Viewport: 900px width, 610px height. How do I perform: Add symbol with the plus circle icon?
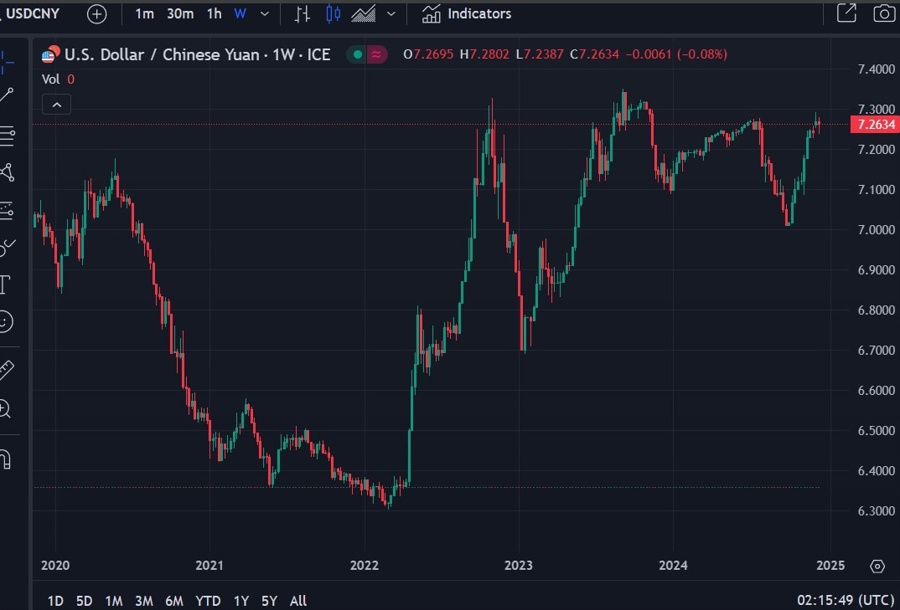pos(97,14)
